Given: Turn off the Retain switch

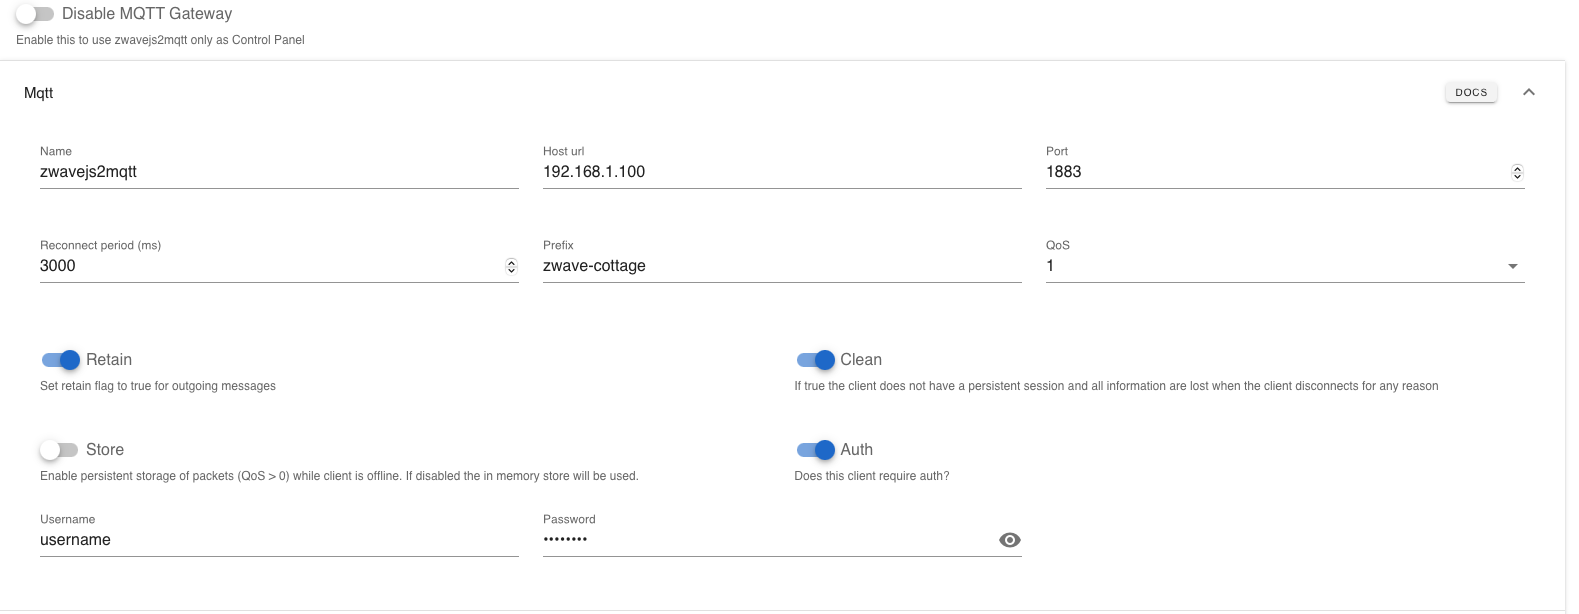Looking at the screenshot, I should pos(60,360).
